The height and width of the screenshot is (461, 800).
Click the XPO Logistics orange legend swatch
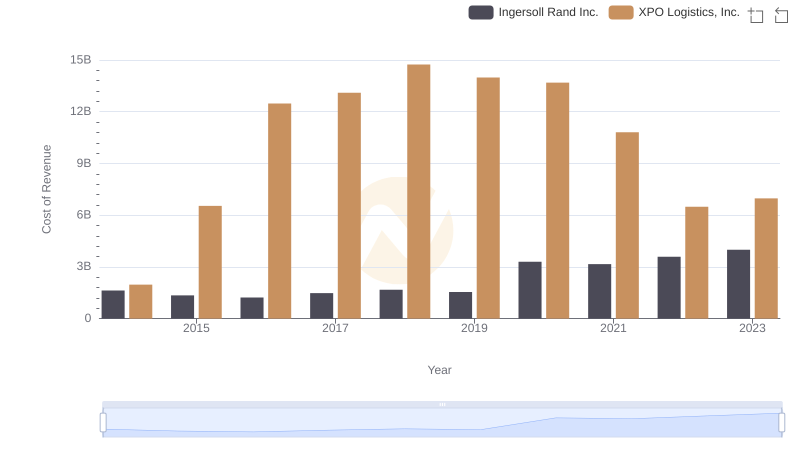621,12
